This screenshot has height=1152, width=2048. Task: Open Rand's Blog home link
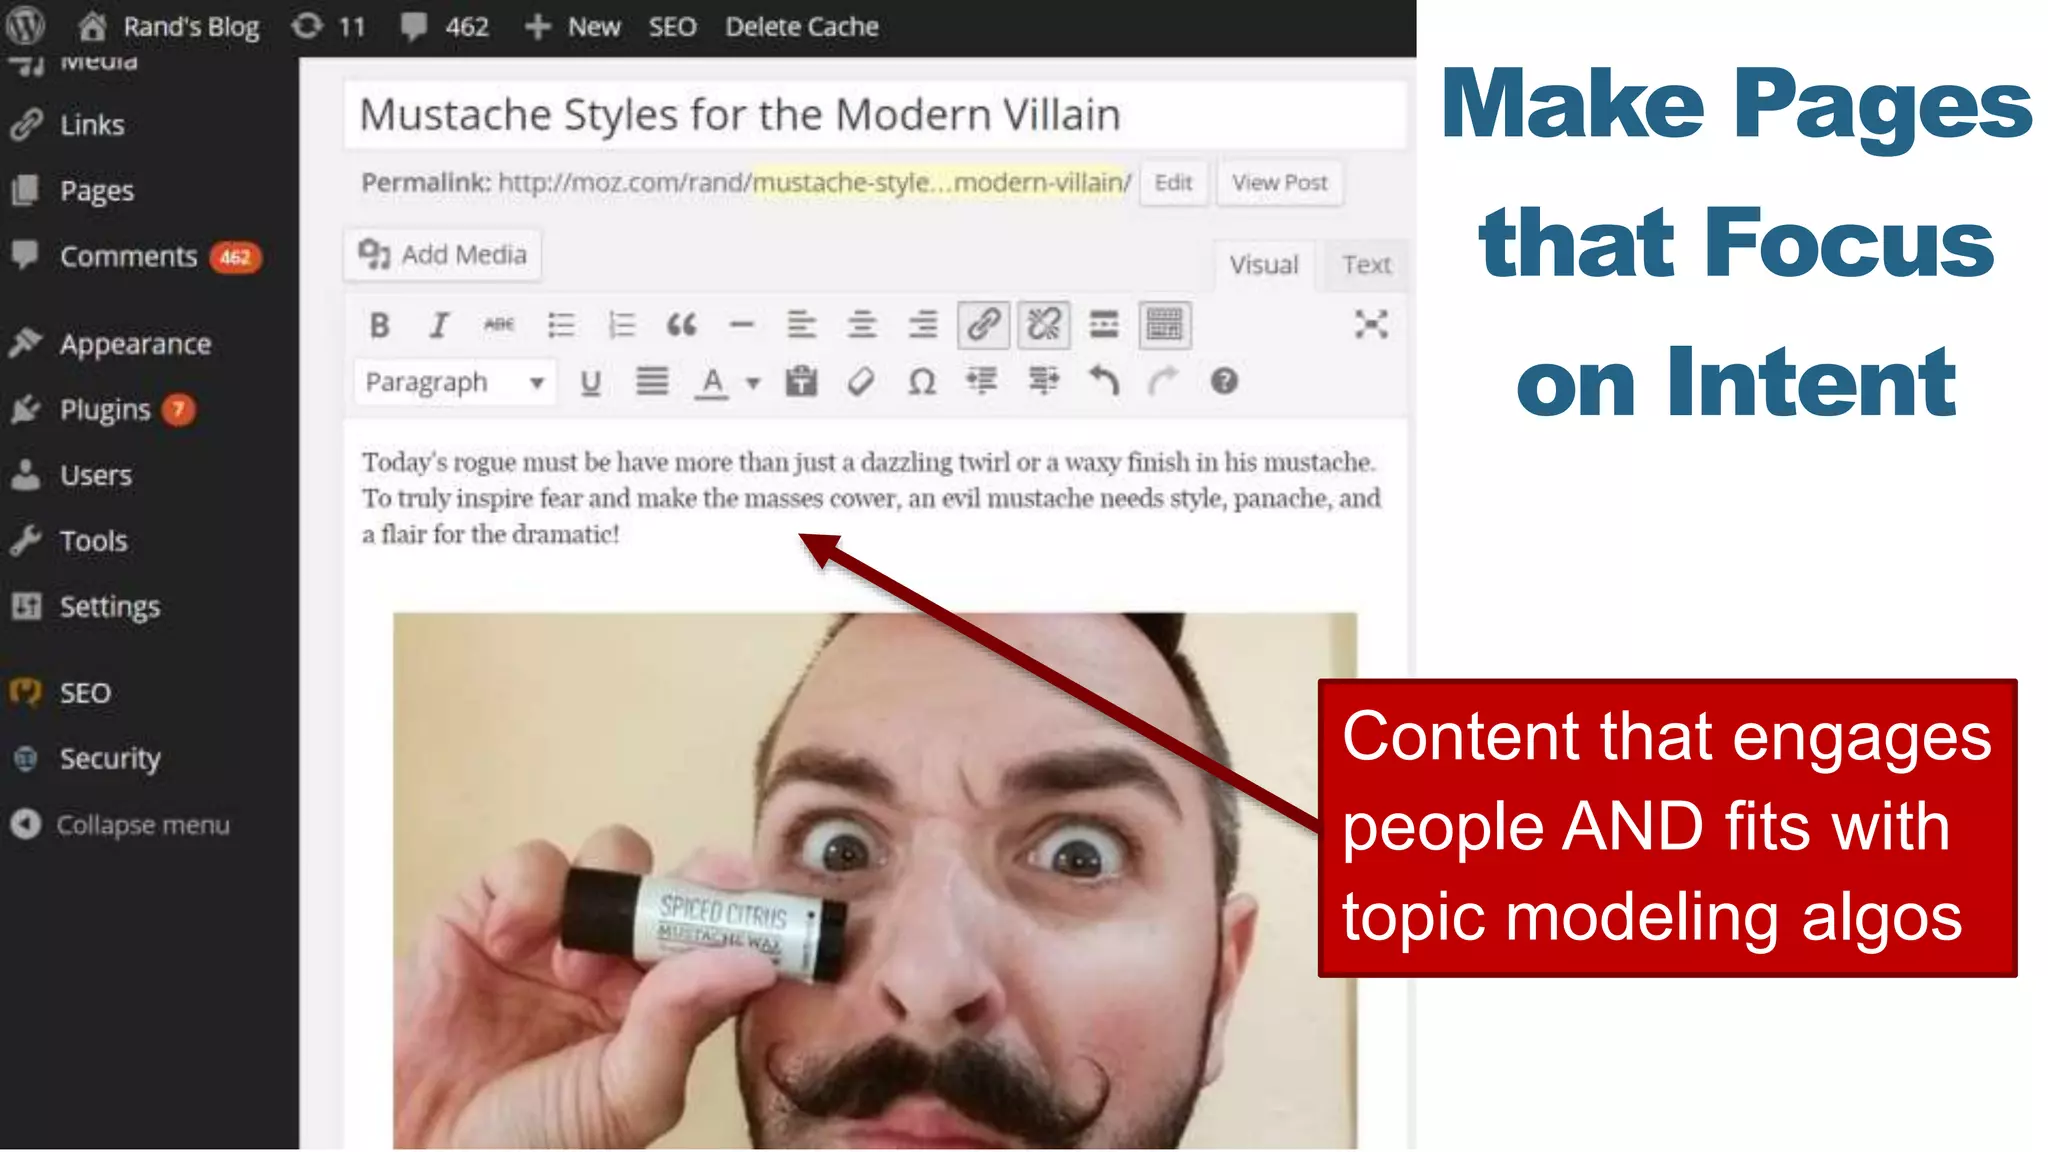(x=169, y=27)
